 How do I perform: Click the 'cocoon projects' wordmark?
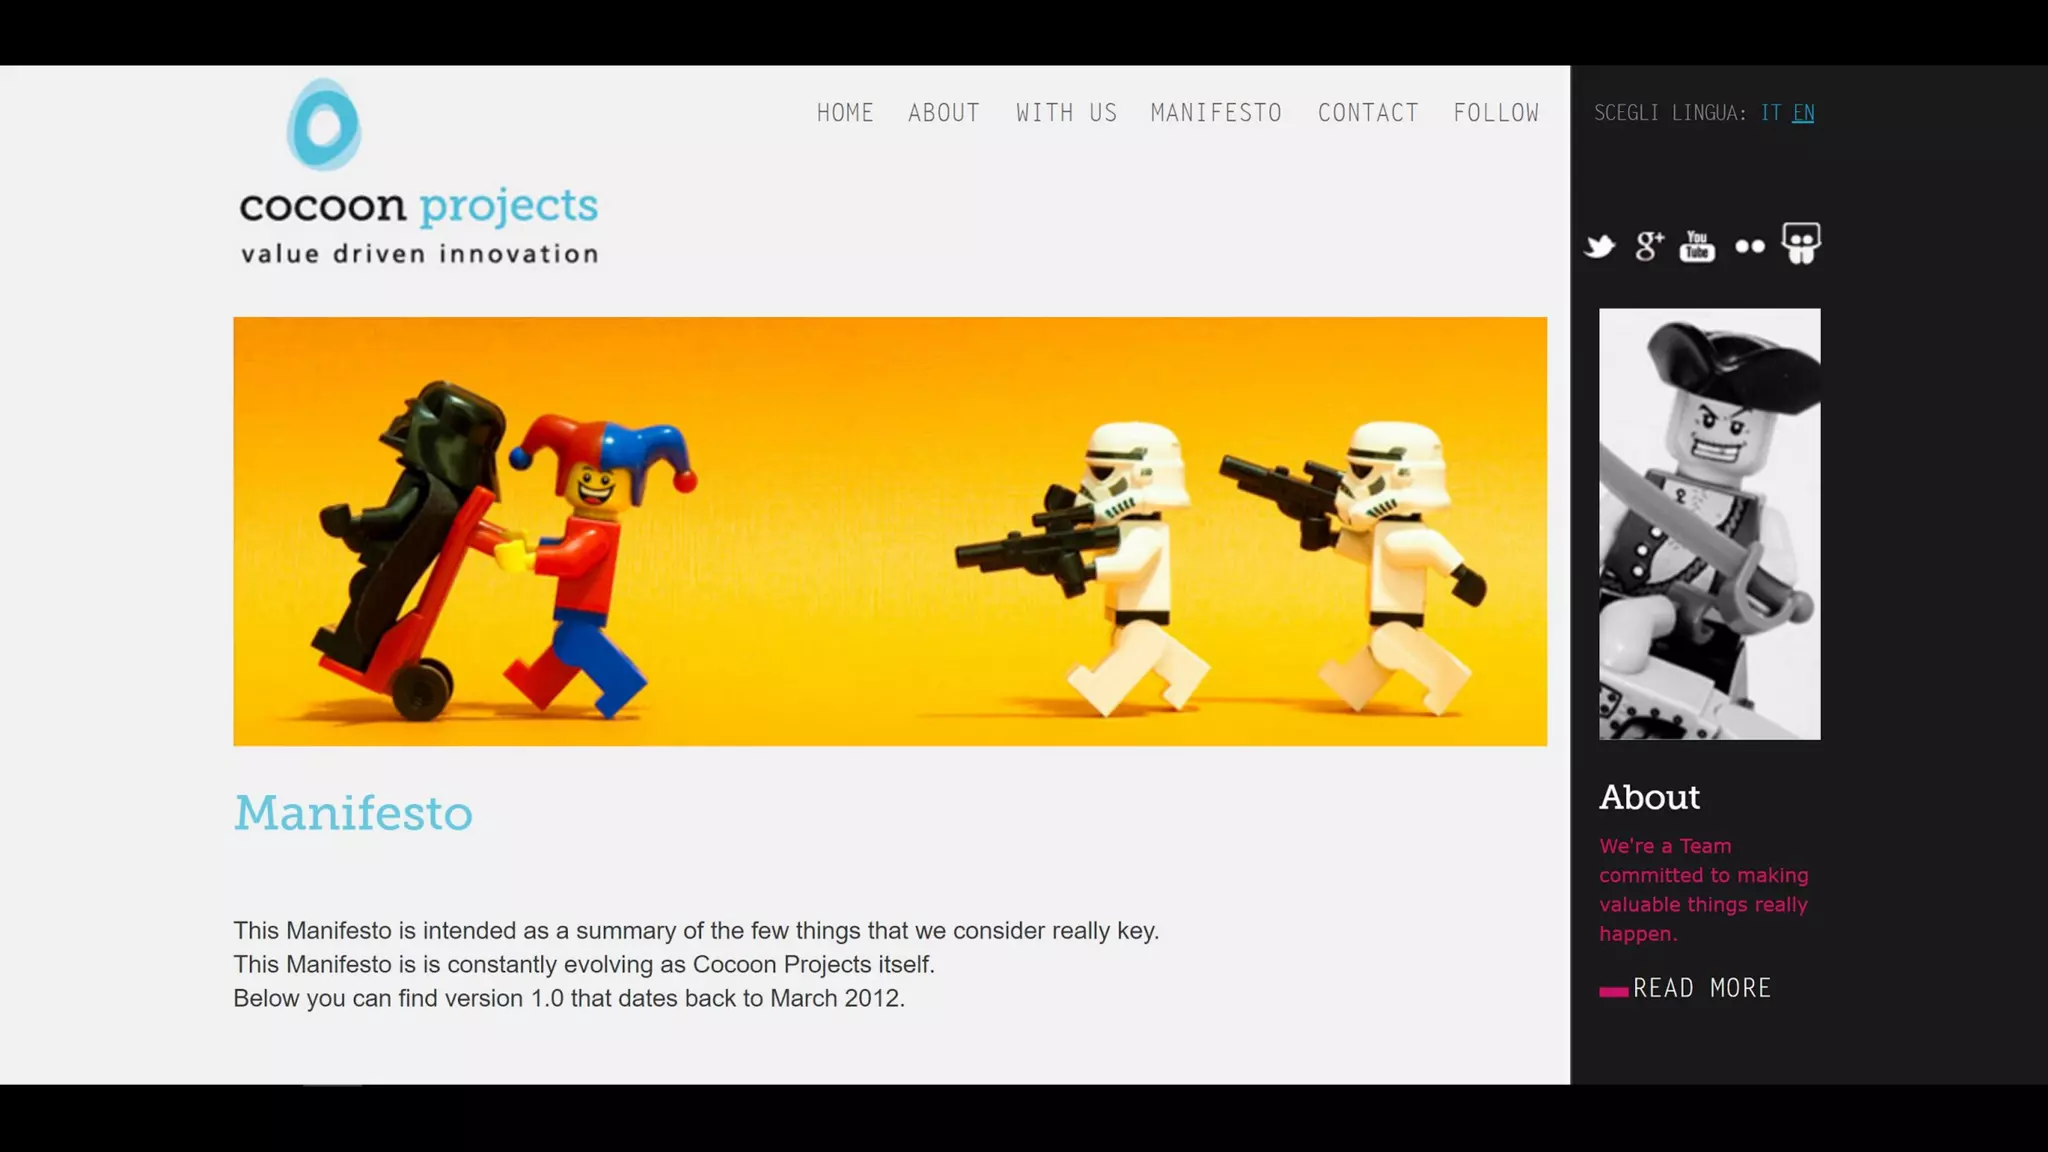click(x=418, y=206)
